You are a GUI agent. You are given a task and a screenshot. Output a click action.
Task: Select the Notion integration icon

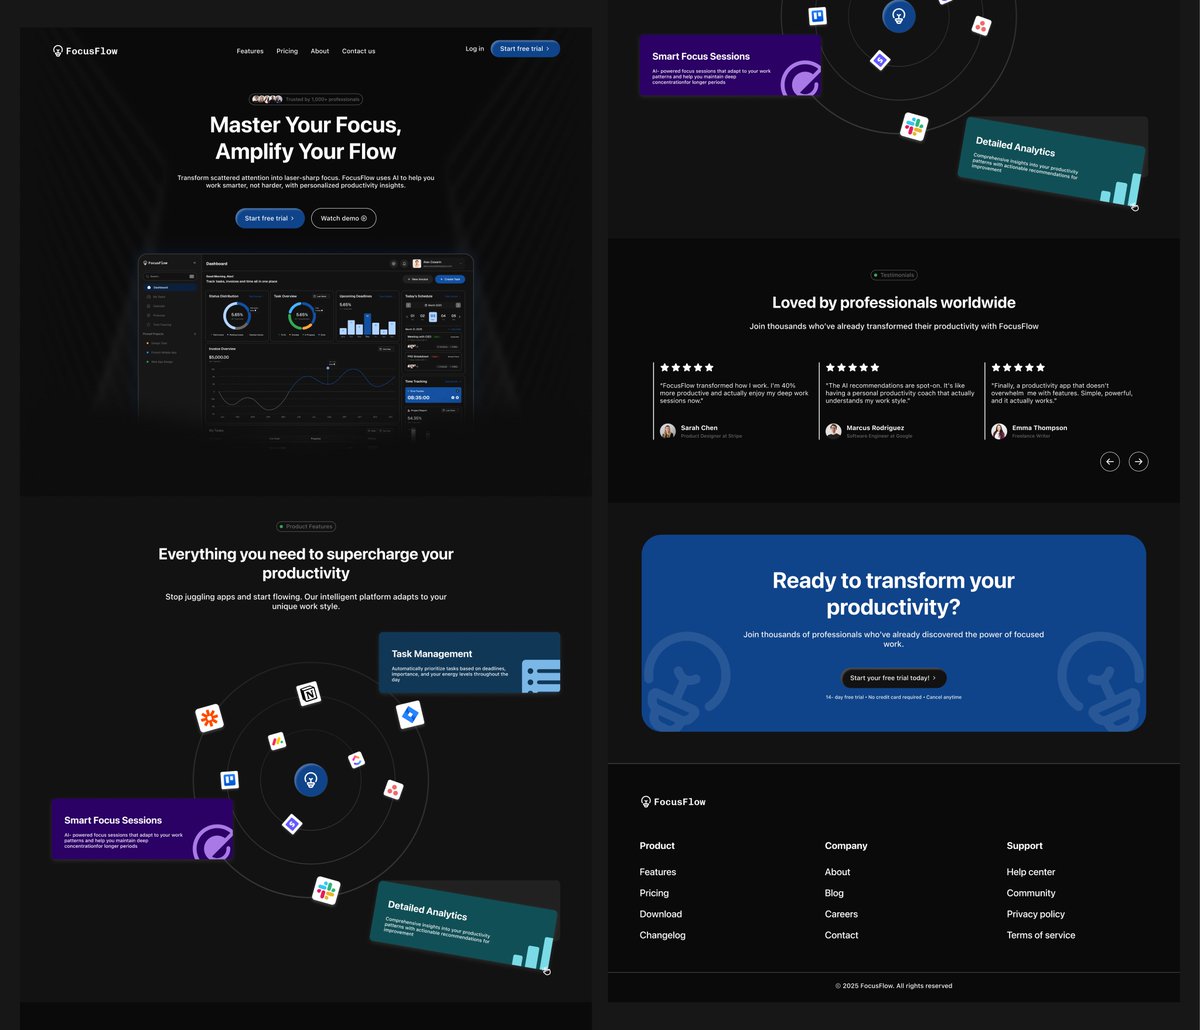309,694
